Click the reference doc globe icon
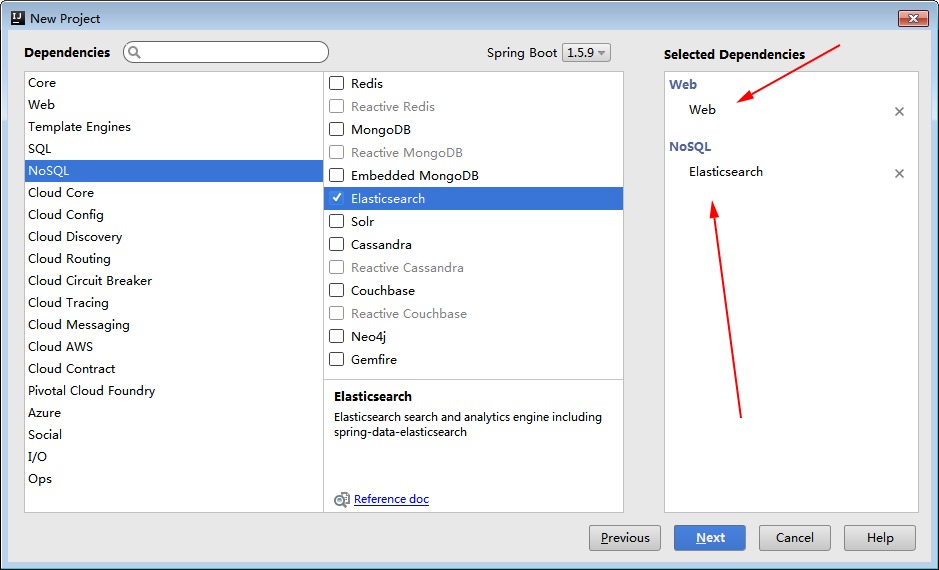The height and width of the screenshot is (570, 939). pos(342,500)
